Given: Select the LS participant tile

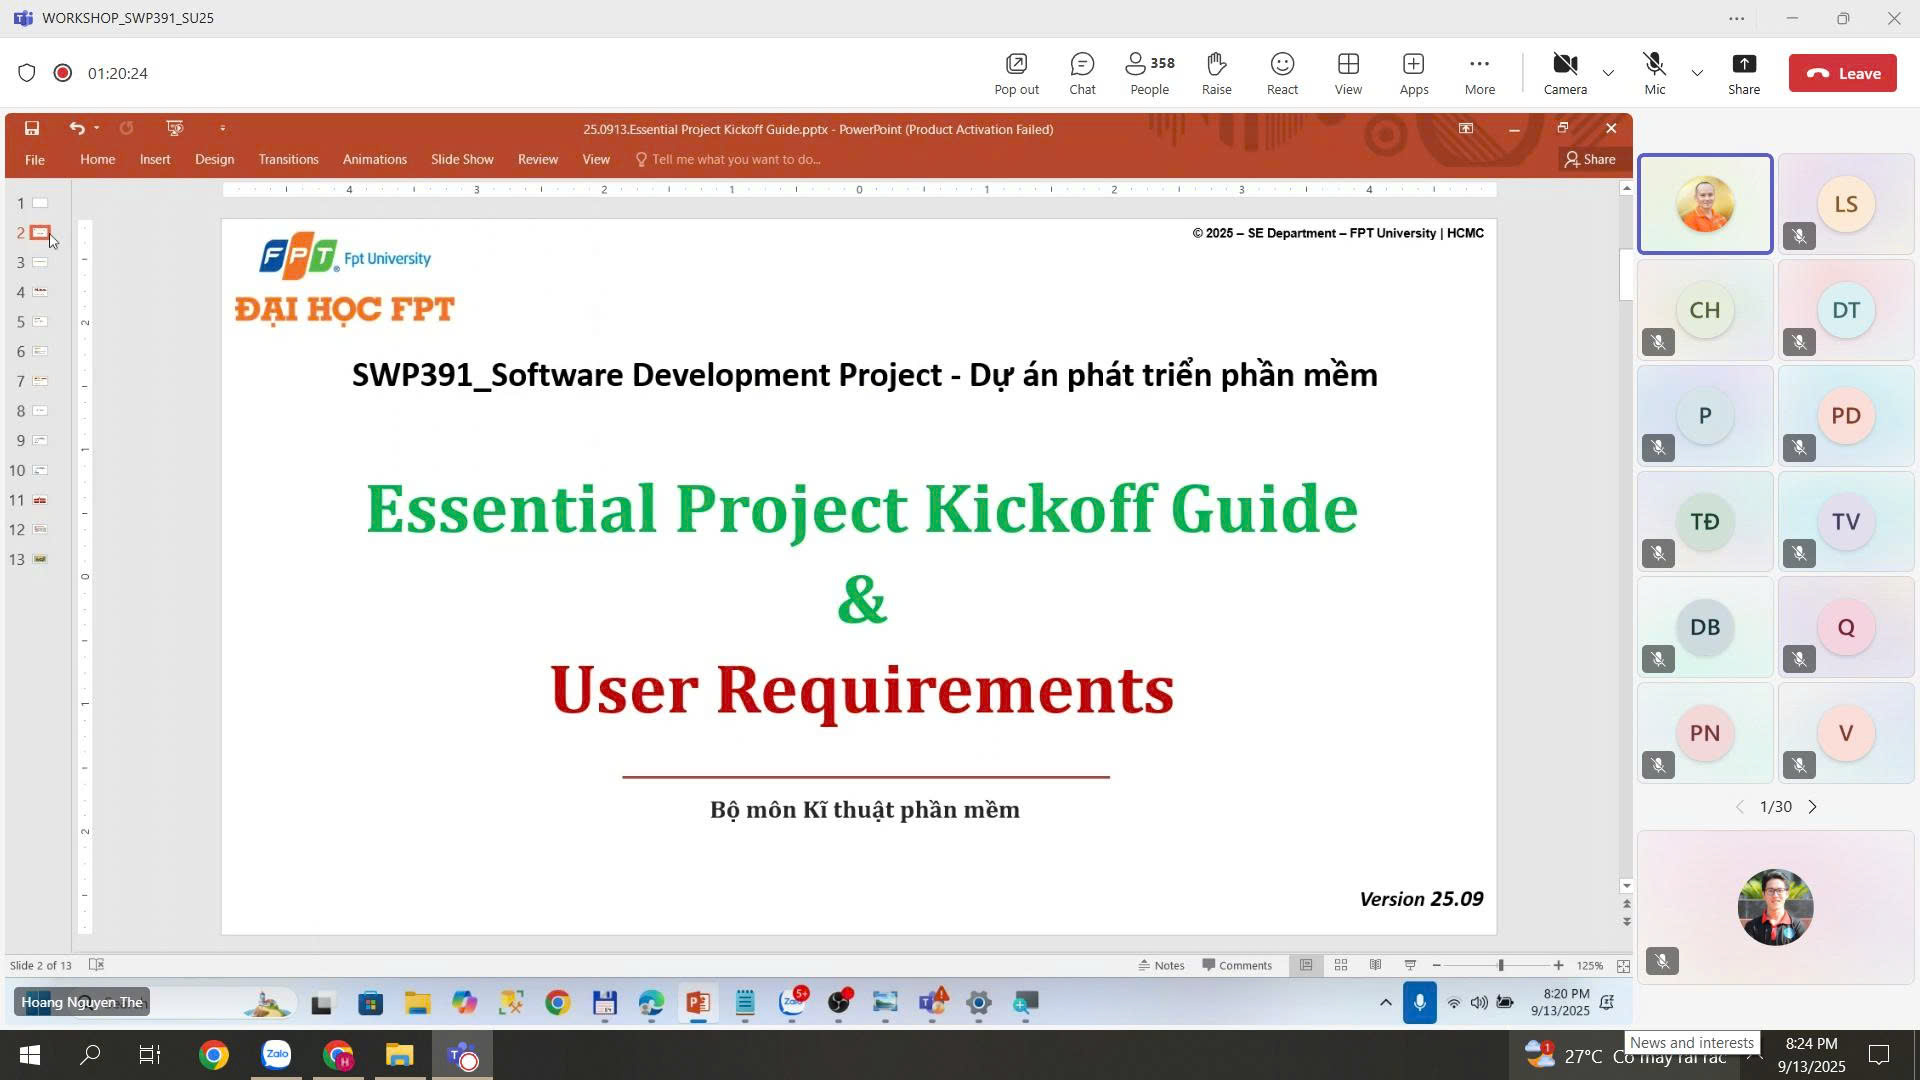Looking at the screenshot, I should (x=1845, y=204).
